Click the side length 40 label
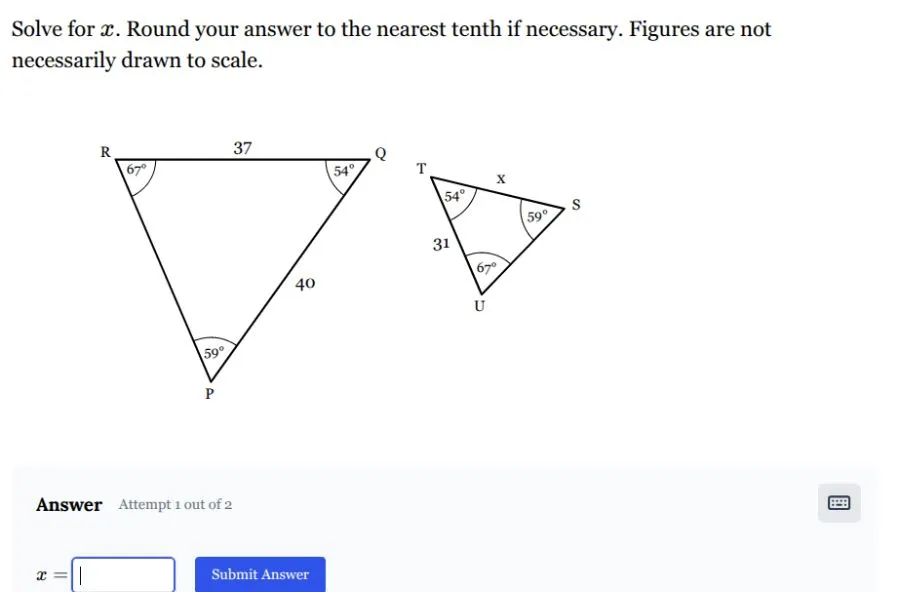Viewport: 900px width, 592px height. pyautogui.click(x=306, y=284)
